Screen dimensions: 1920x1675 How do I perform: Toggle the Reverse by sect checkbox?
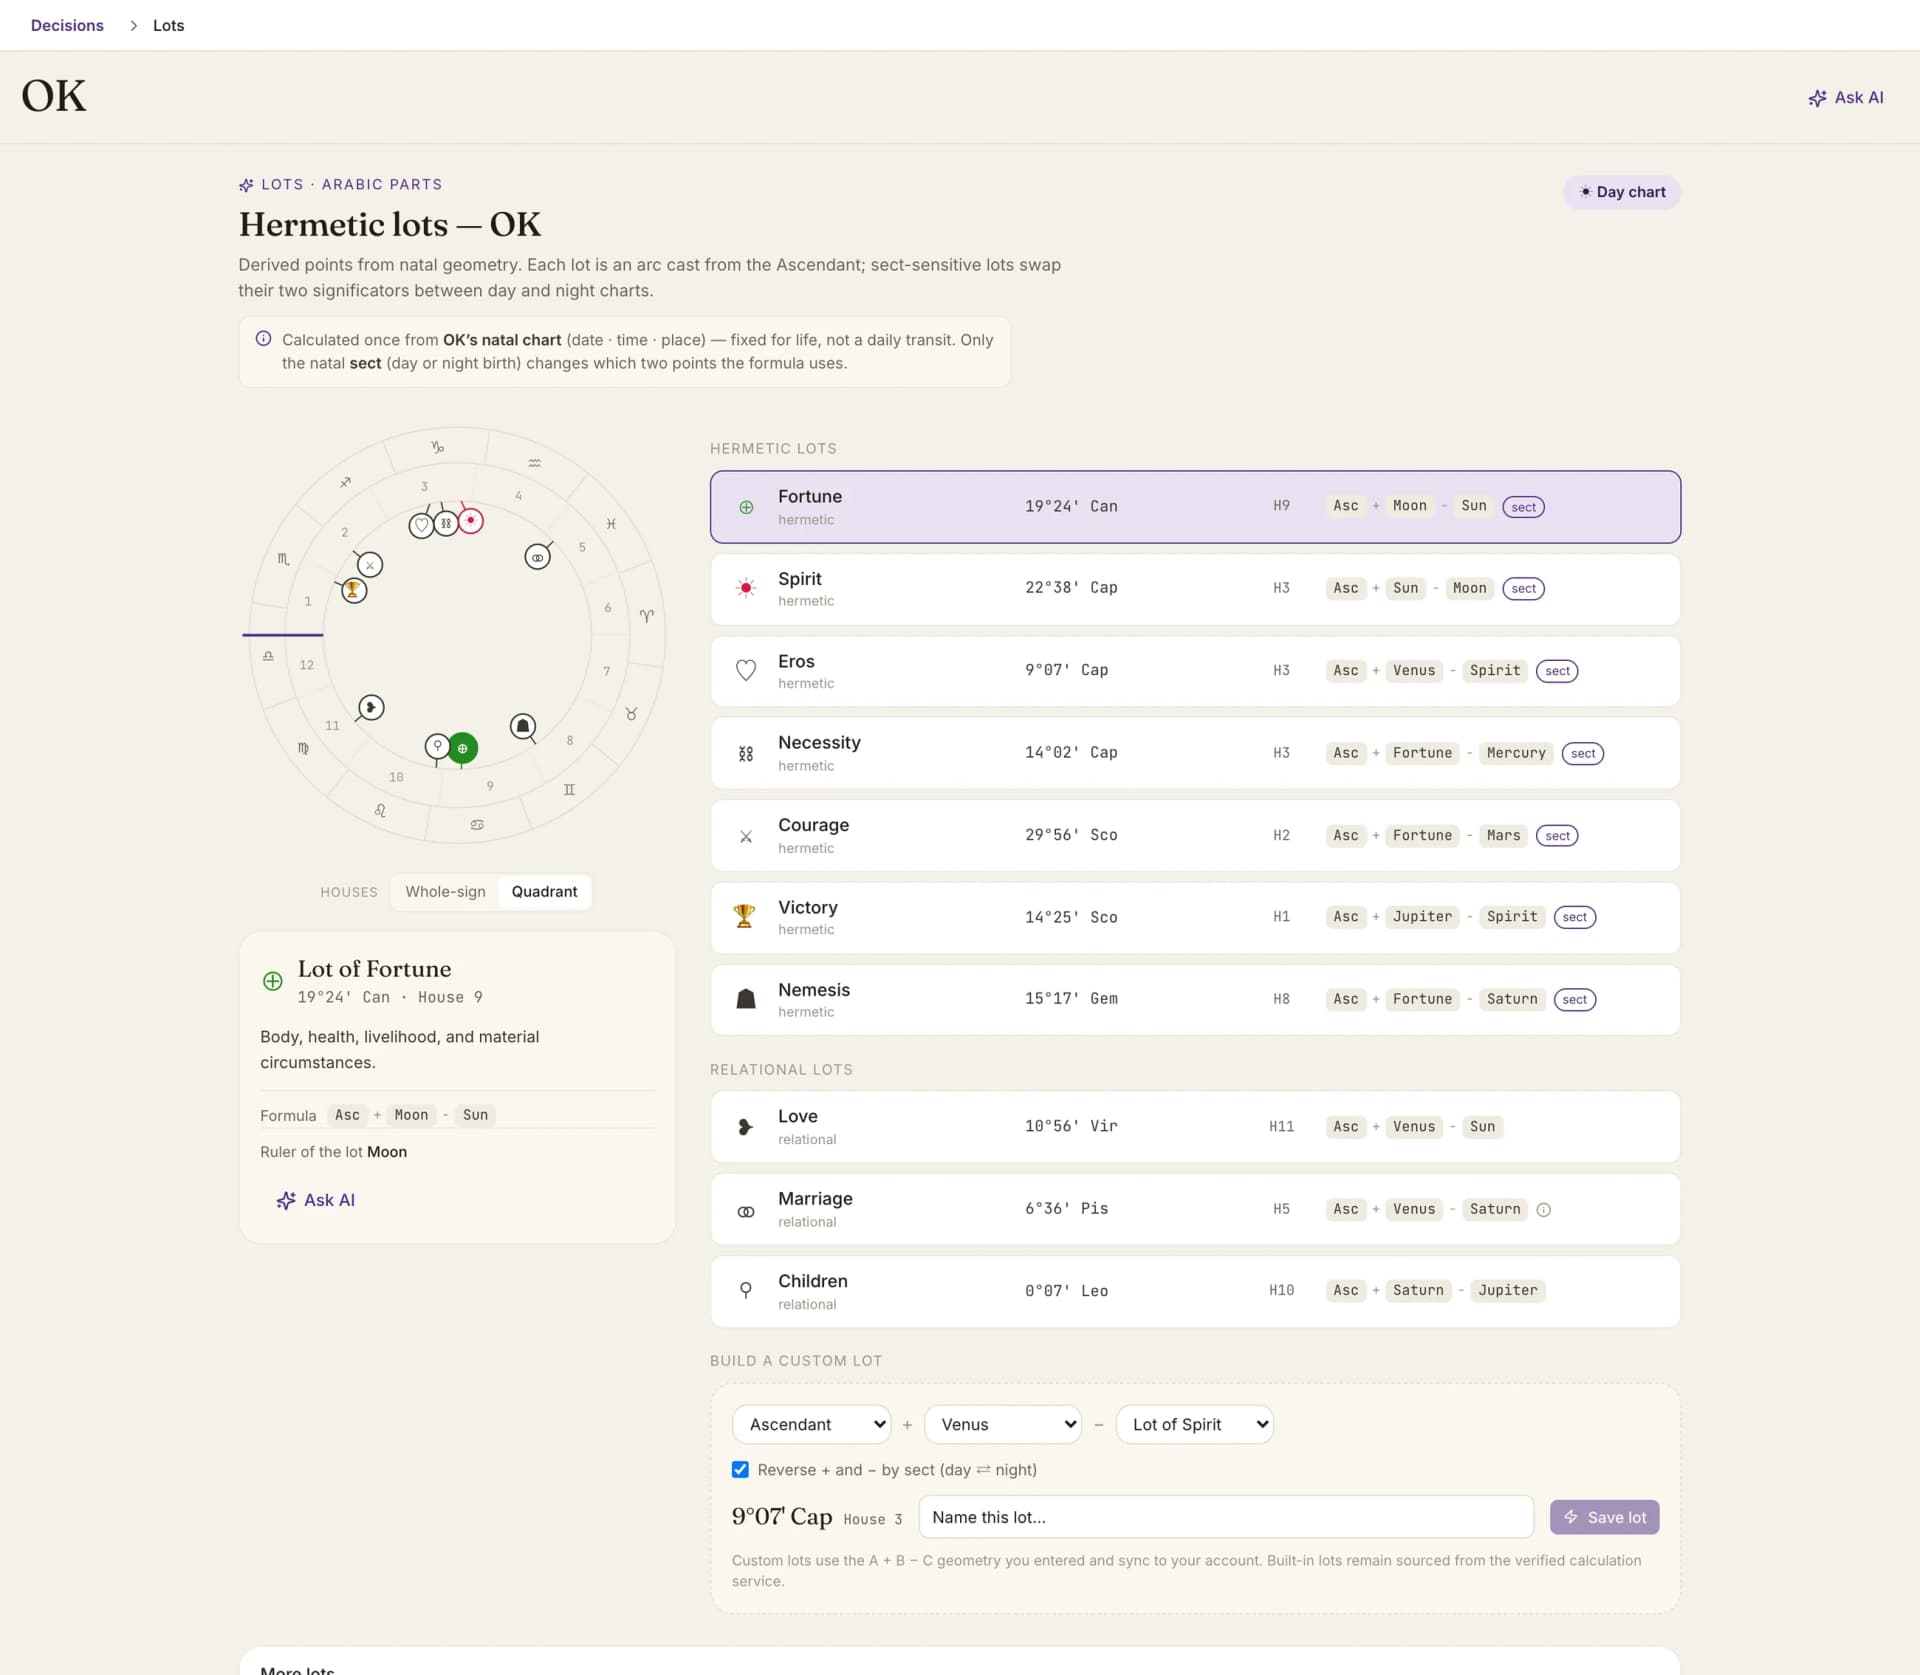click(740, 1469)
